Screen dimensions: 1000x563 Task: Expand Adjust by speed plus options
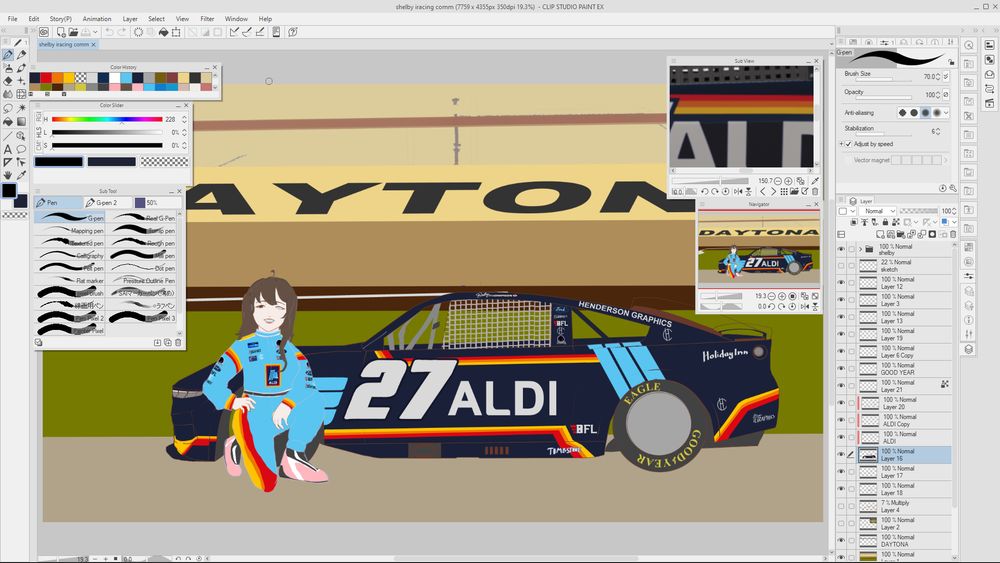[x=841, y=144]
